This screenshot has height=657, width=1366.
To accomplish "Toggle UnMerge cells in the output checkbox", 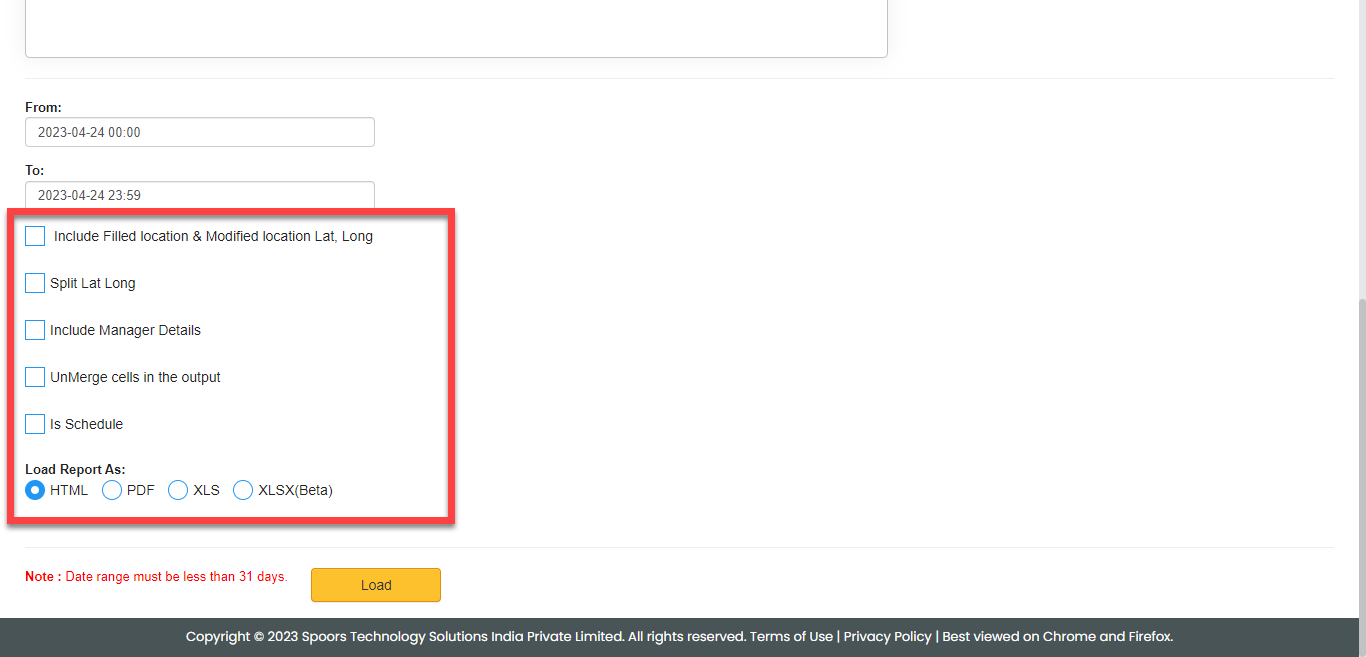I will pos(35,377).
